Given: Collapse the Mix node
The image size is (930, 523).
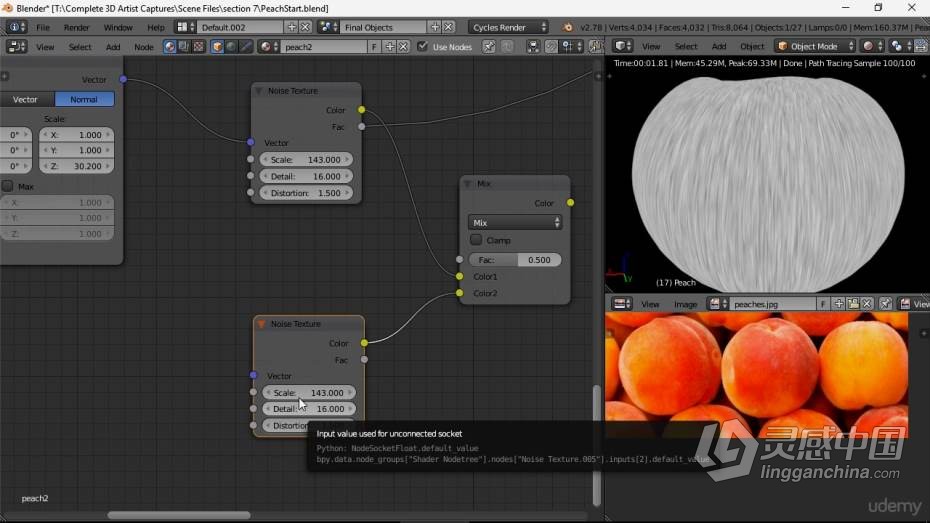Looking at the screenshot, I should (468, 184).
